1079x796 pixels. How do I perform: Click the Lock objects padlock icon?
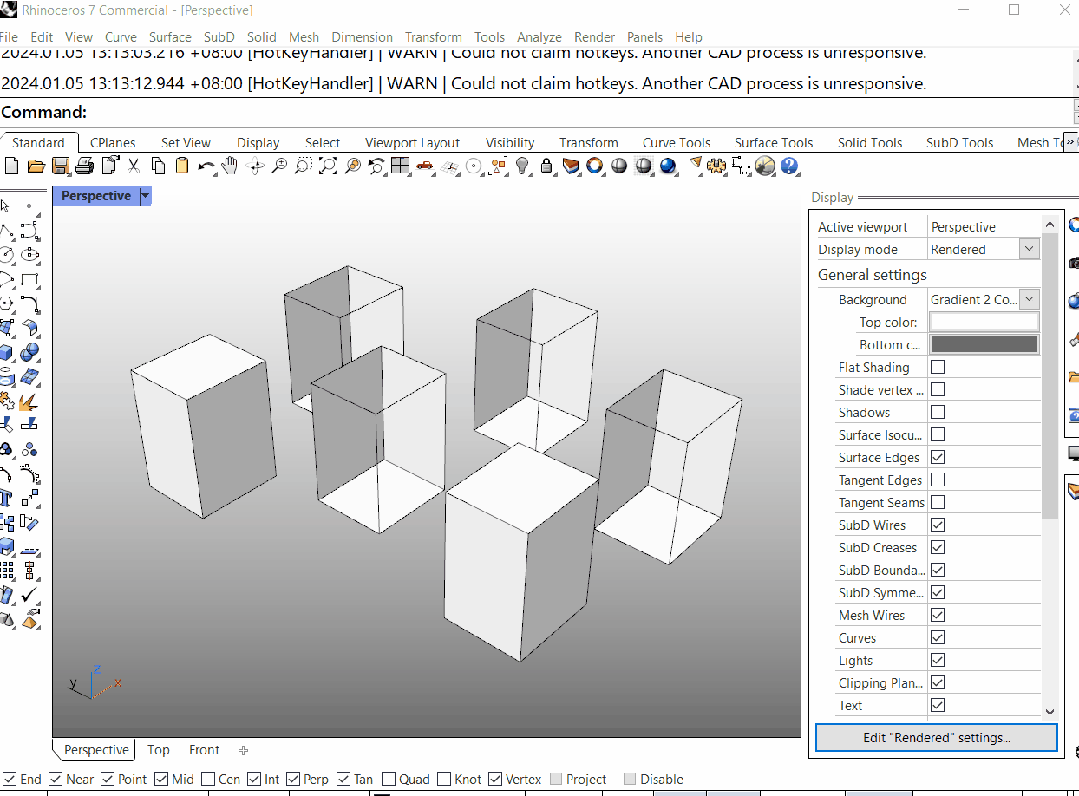coord(547,166)
